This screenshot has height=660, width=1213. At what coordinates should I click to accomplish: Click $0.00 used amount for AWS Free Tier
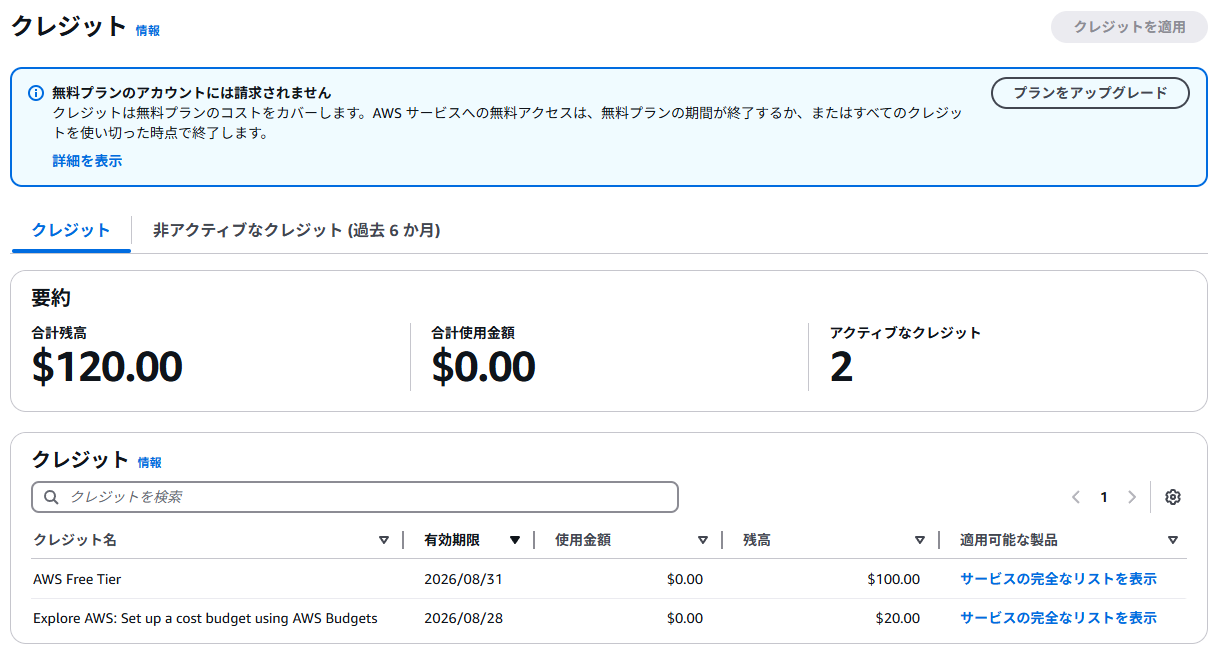pos(685,579)
